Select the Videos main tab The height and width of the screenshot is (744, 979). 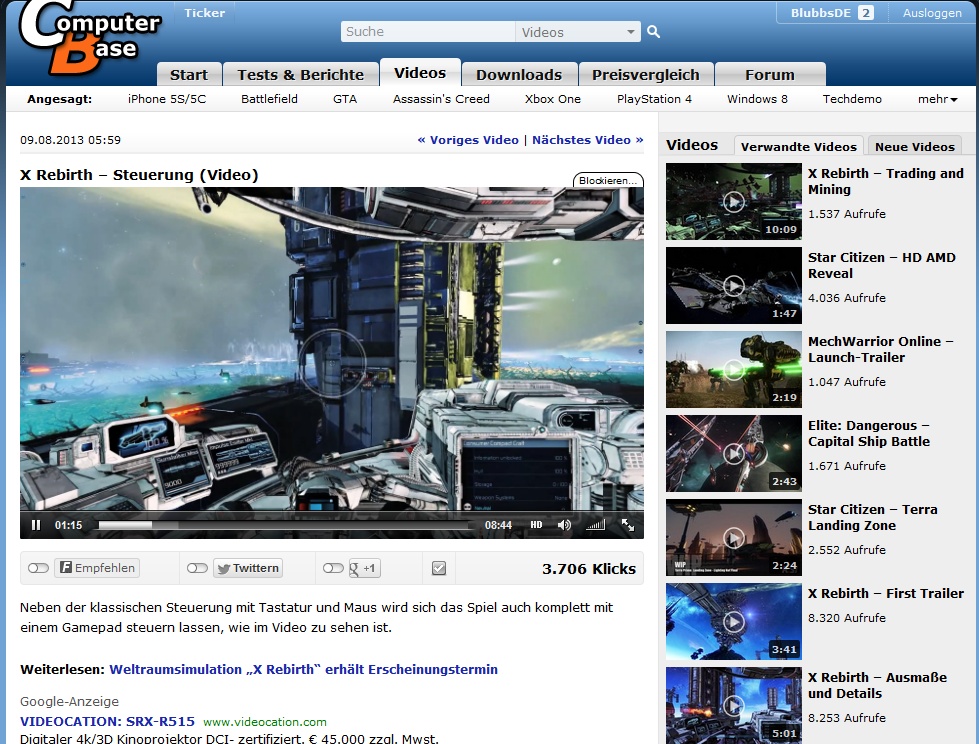coord(420,72)
